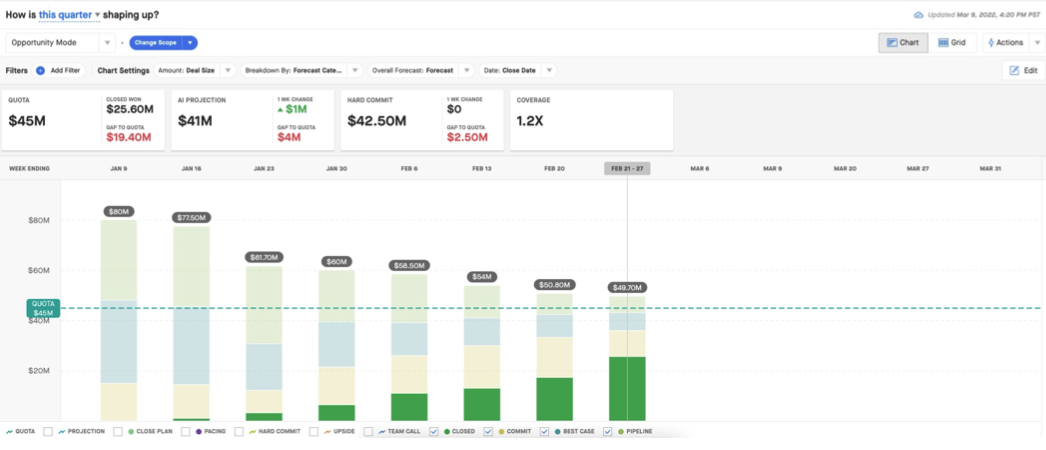1046x450 pixels.
Task: Enable the Upside series checkbox
Action: coord(314,431)
